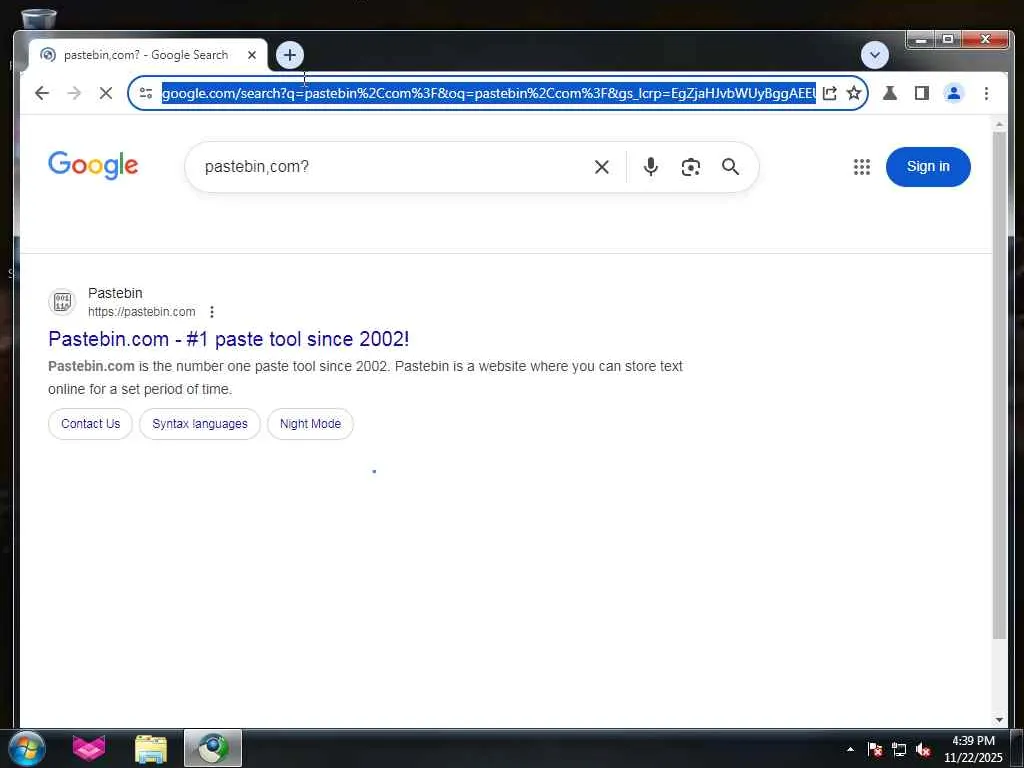
Task: Stop loading the page
Action: coord(106,93)
